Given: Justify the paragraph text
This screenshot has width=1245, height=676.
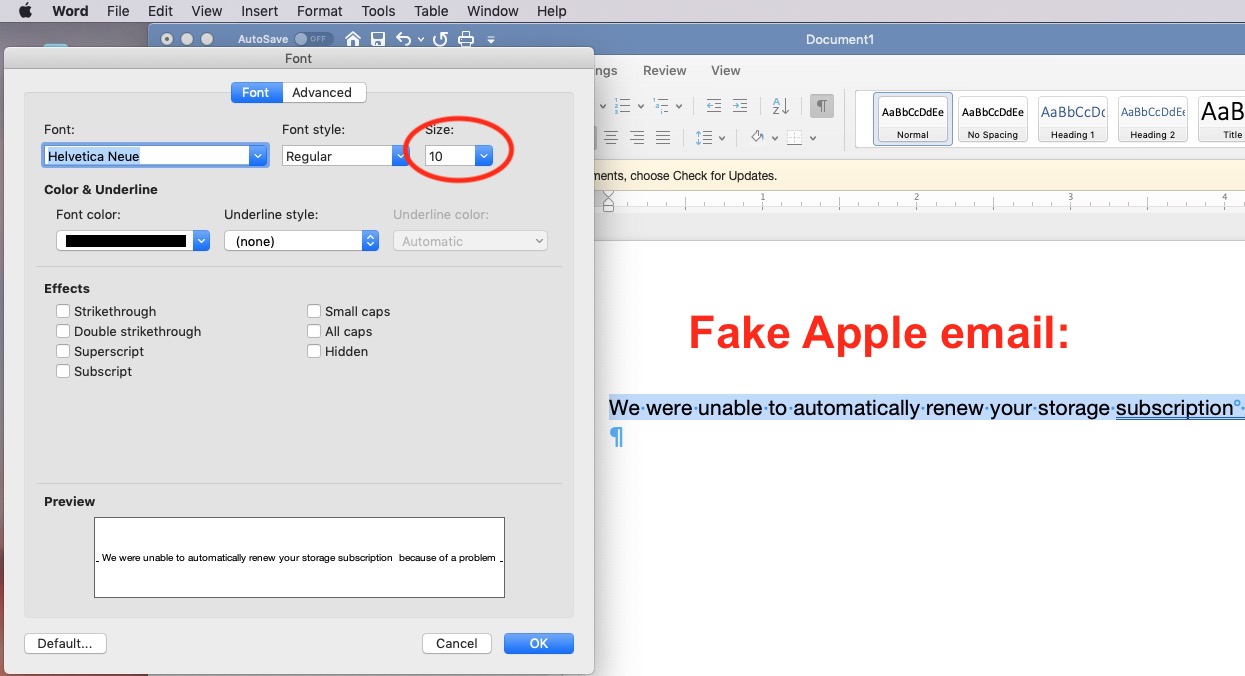Looking at the screenshot, I should 663,137.
